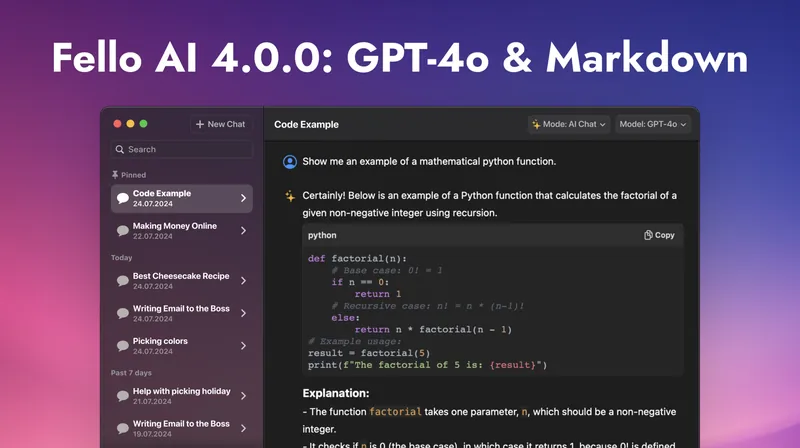The height and width of the screenshot is (448, 800).
Task: Click the print statement code line
Action: [x=427, y=365]
